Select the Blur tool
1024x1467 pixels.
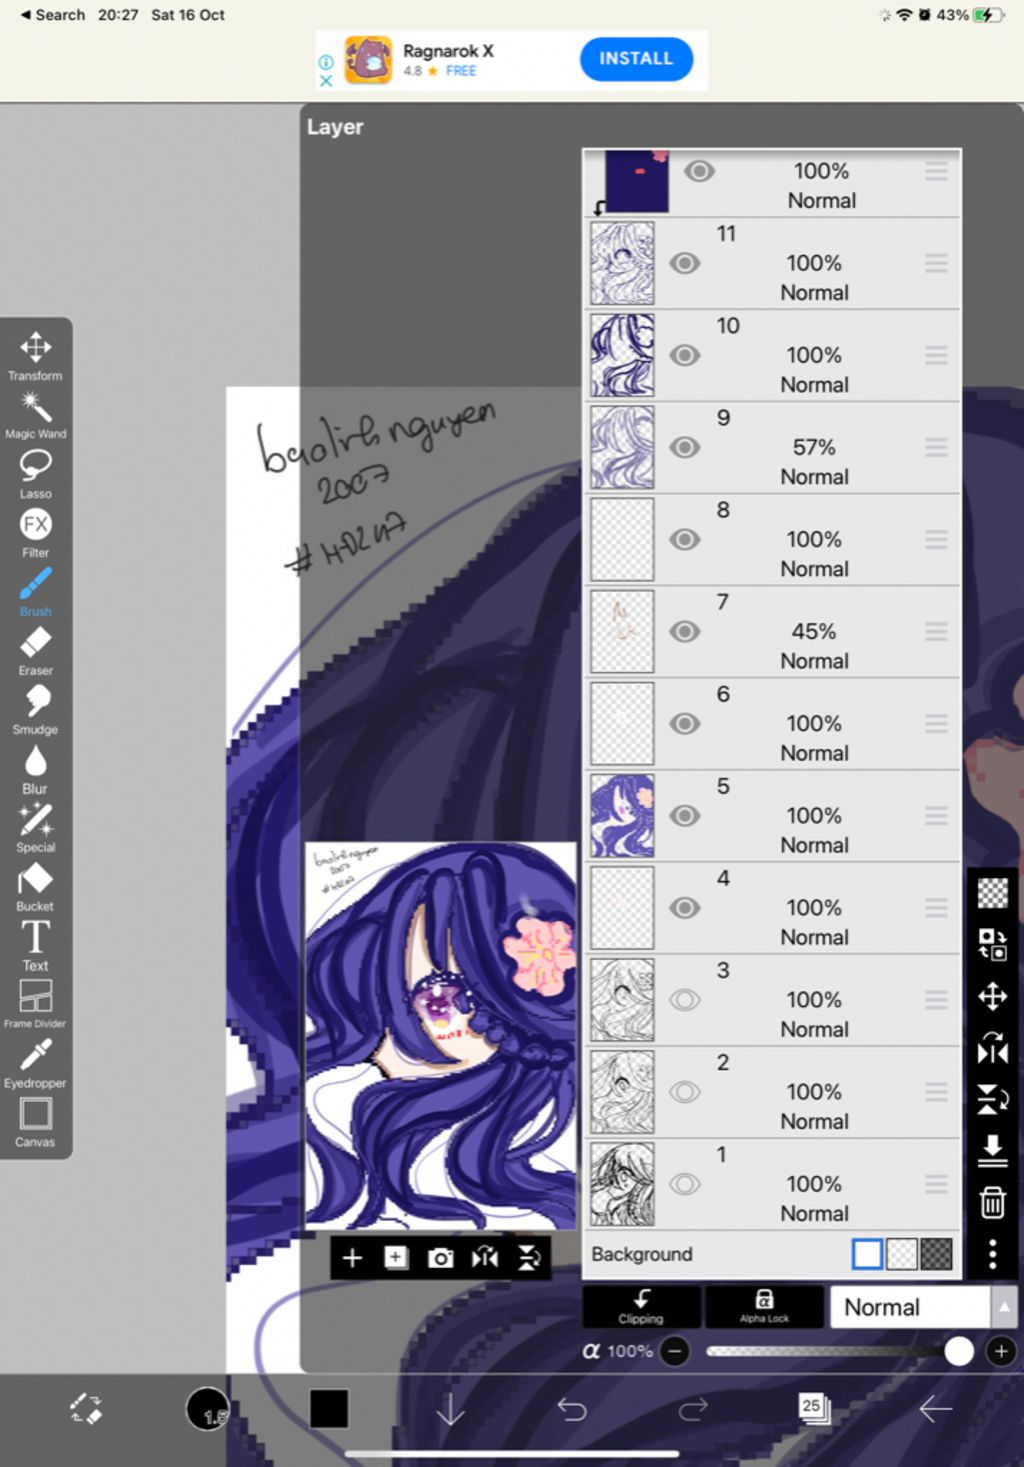[35, 769]
